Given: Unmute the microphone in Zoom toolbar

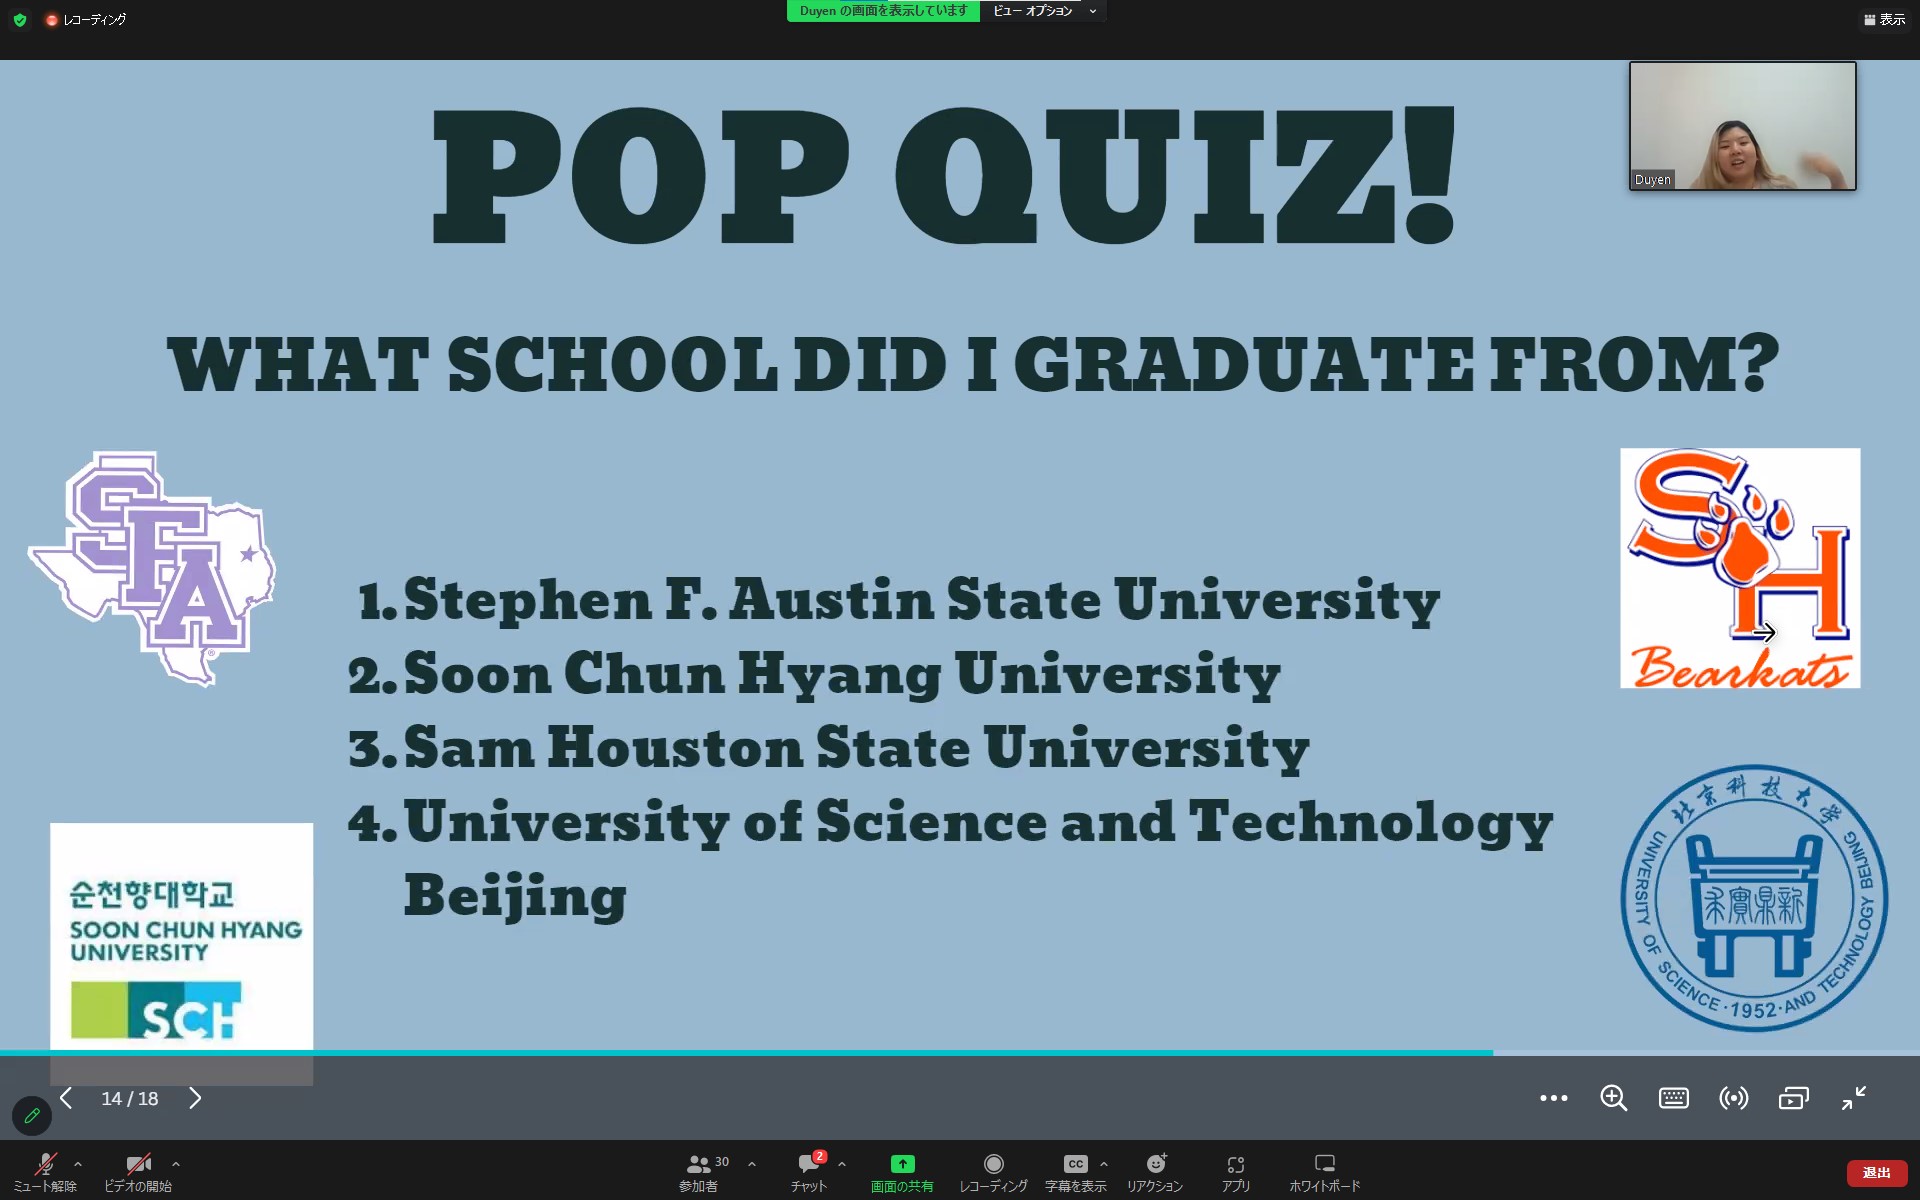Looking at the screenshot, I should pyautogui.click(x=45, y=1172).
